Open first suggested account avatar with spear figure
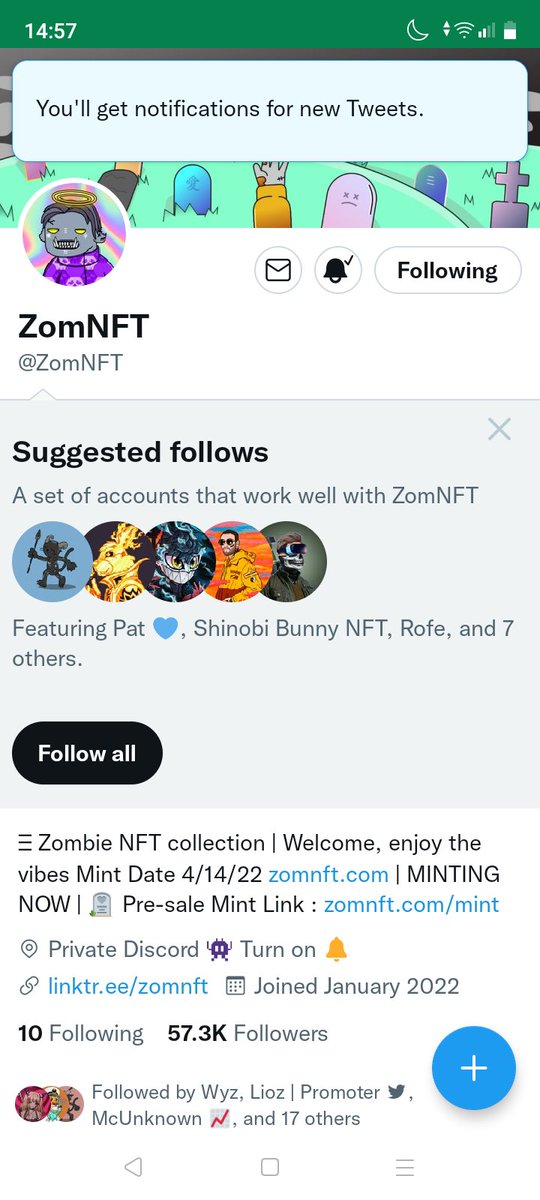The image size is (540, 1200). [52, 561]
